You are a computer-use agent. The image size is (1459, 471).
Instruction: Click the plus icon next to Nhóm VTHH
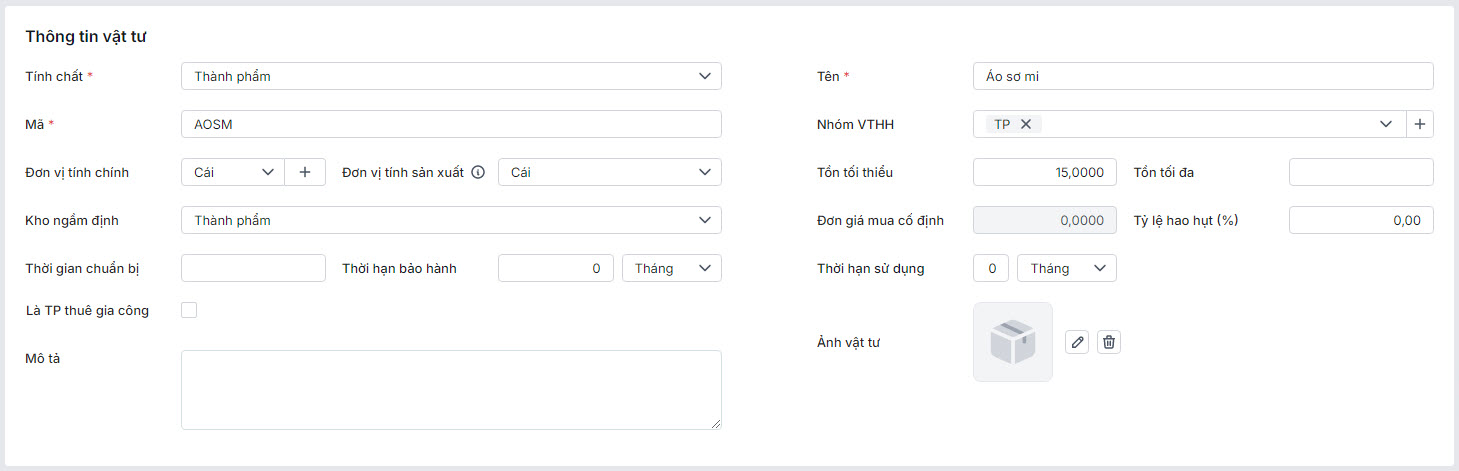click(x=1420, y=124)
